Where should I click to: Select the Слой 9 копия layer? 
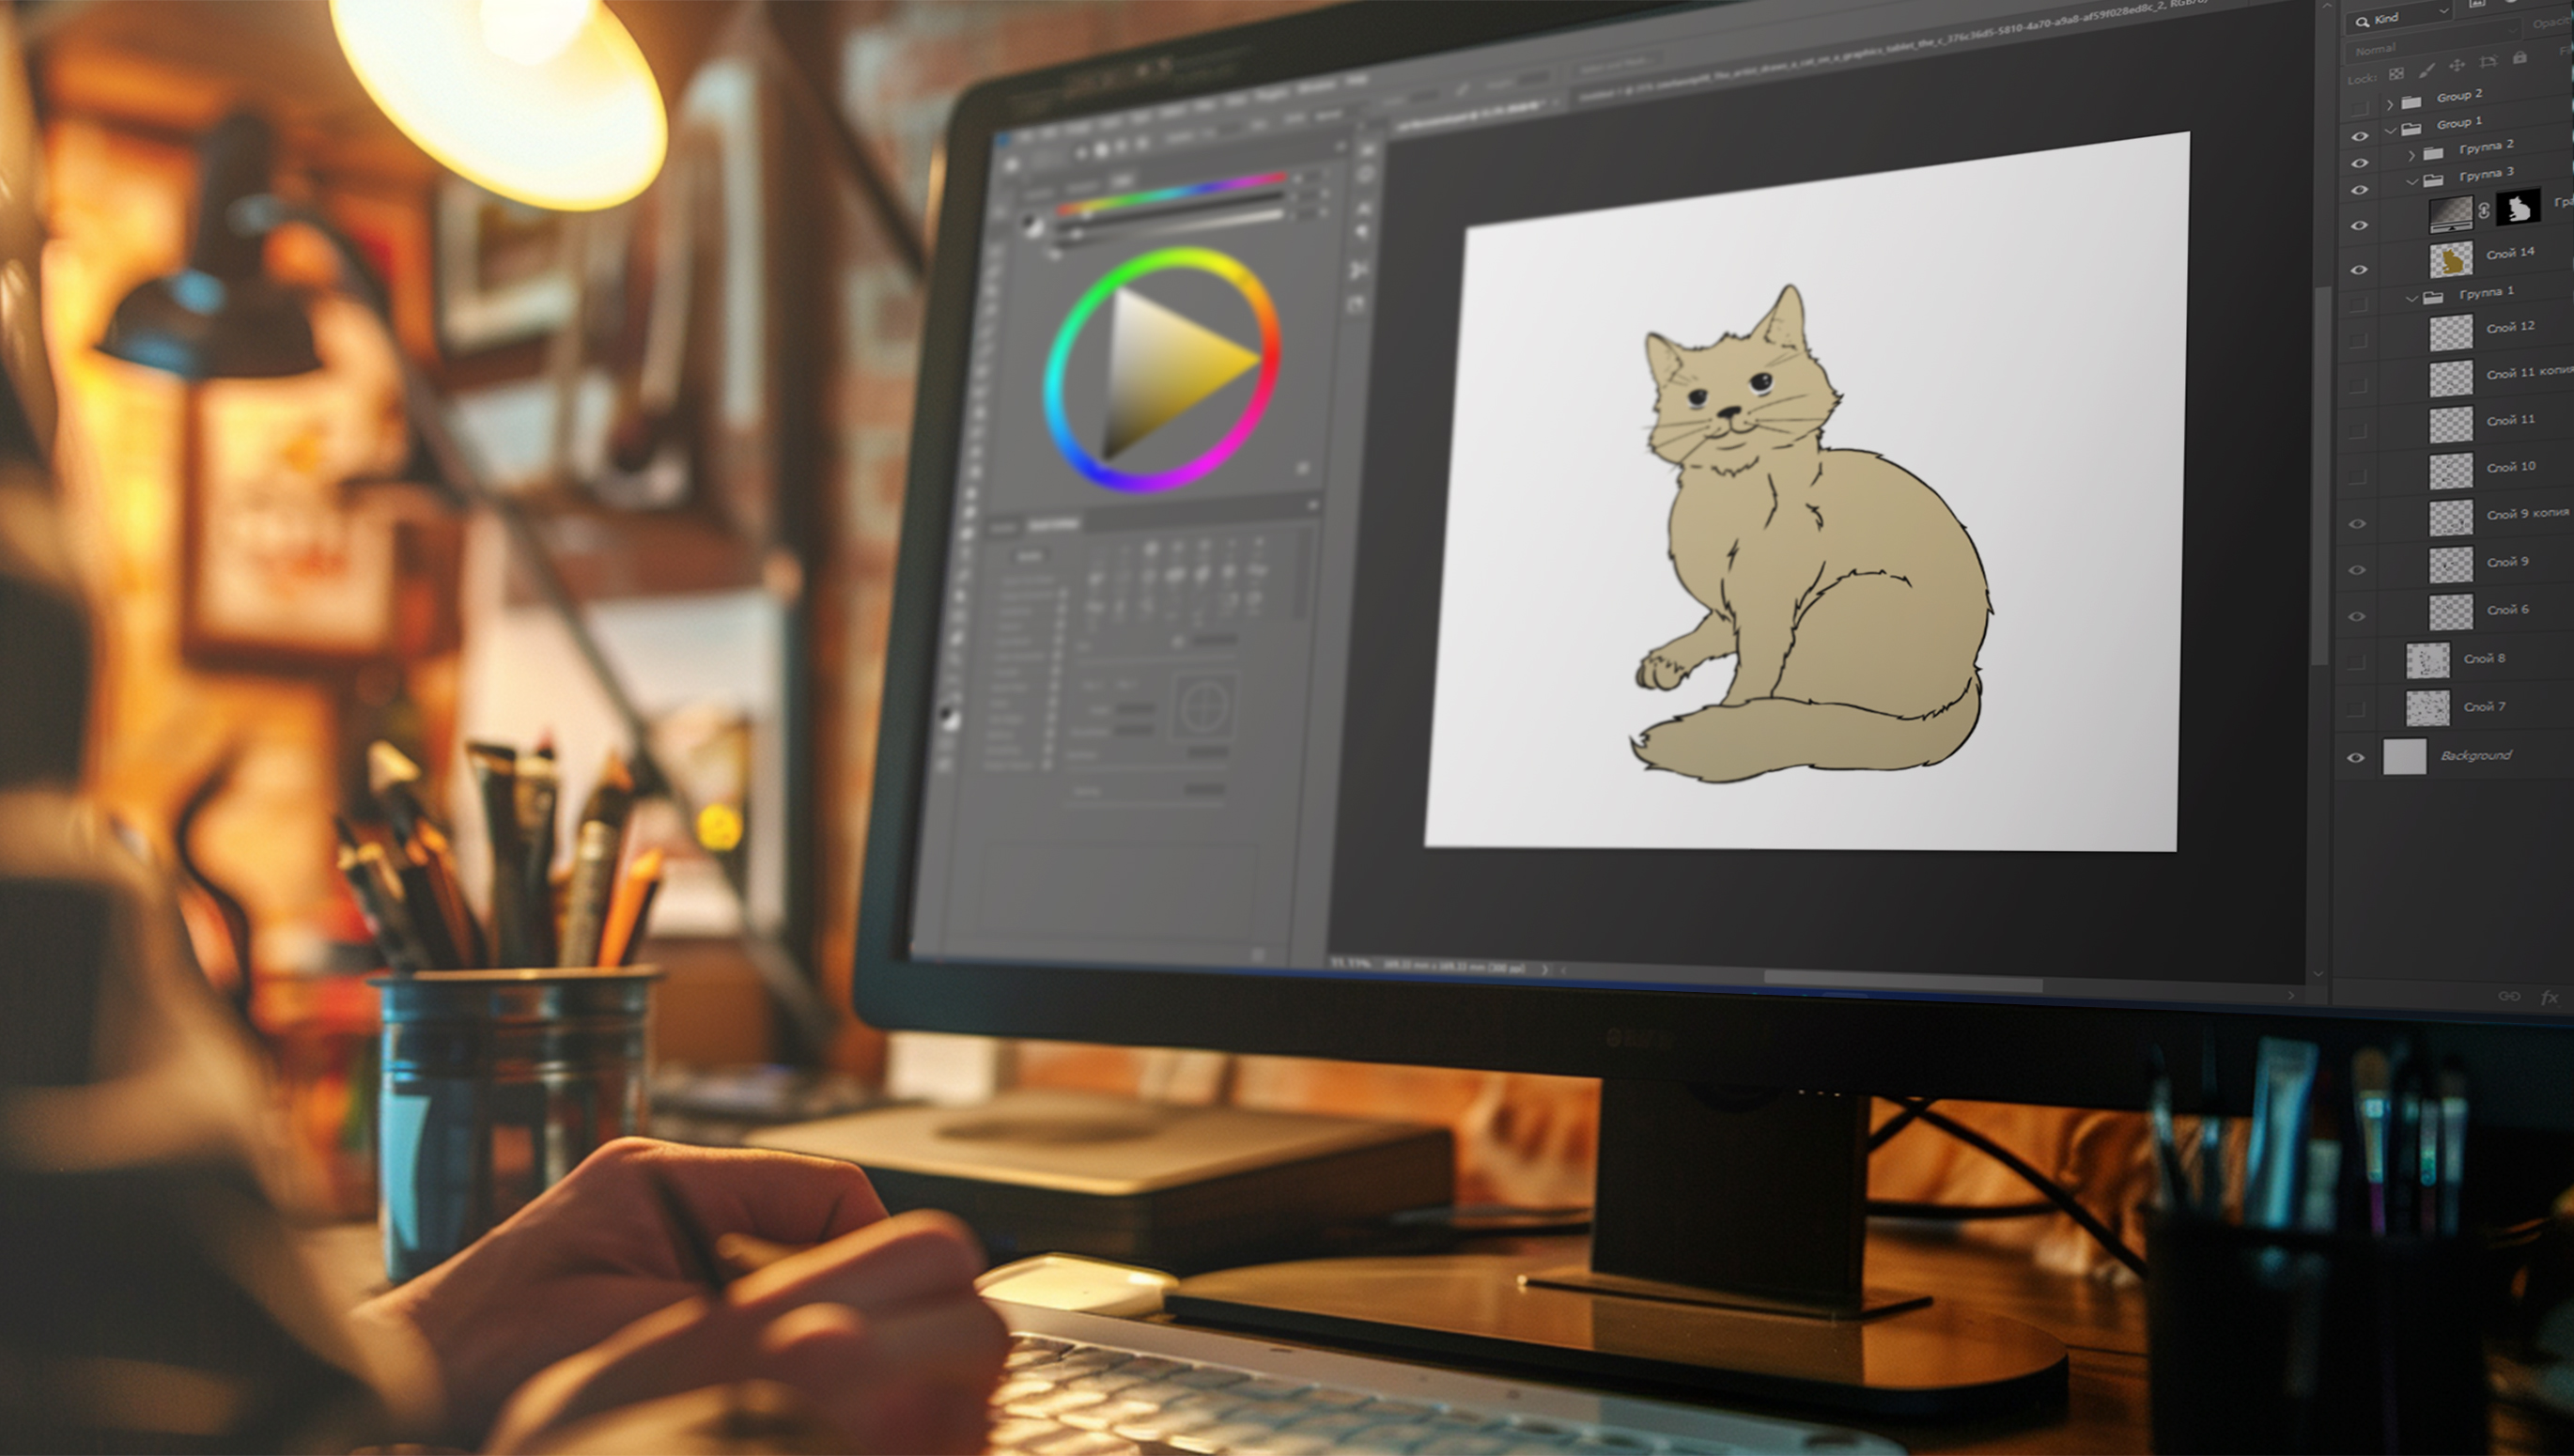(2526, 514)
